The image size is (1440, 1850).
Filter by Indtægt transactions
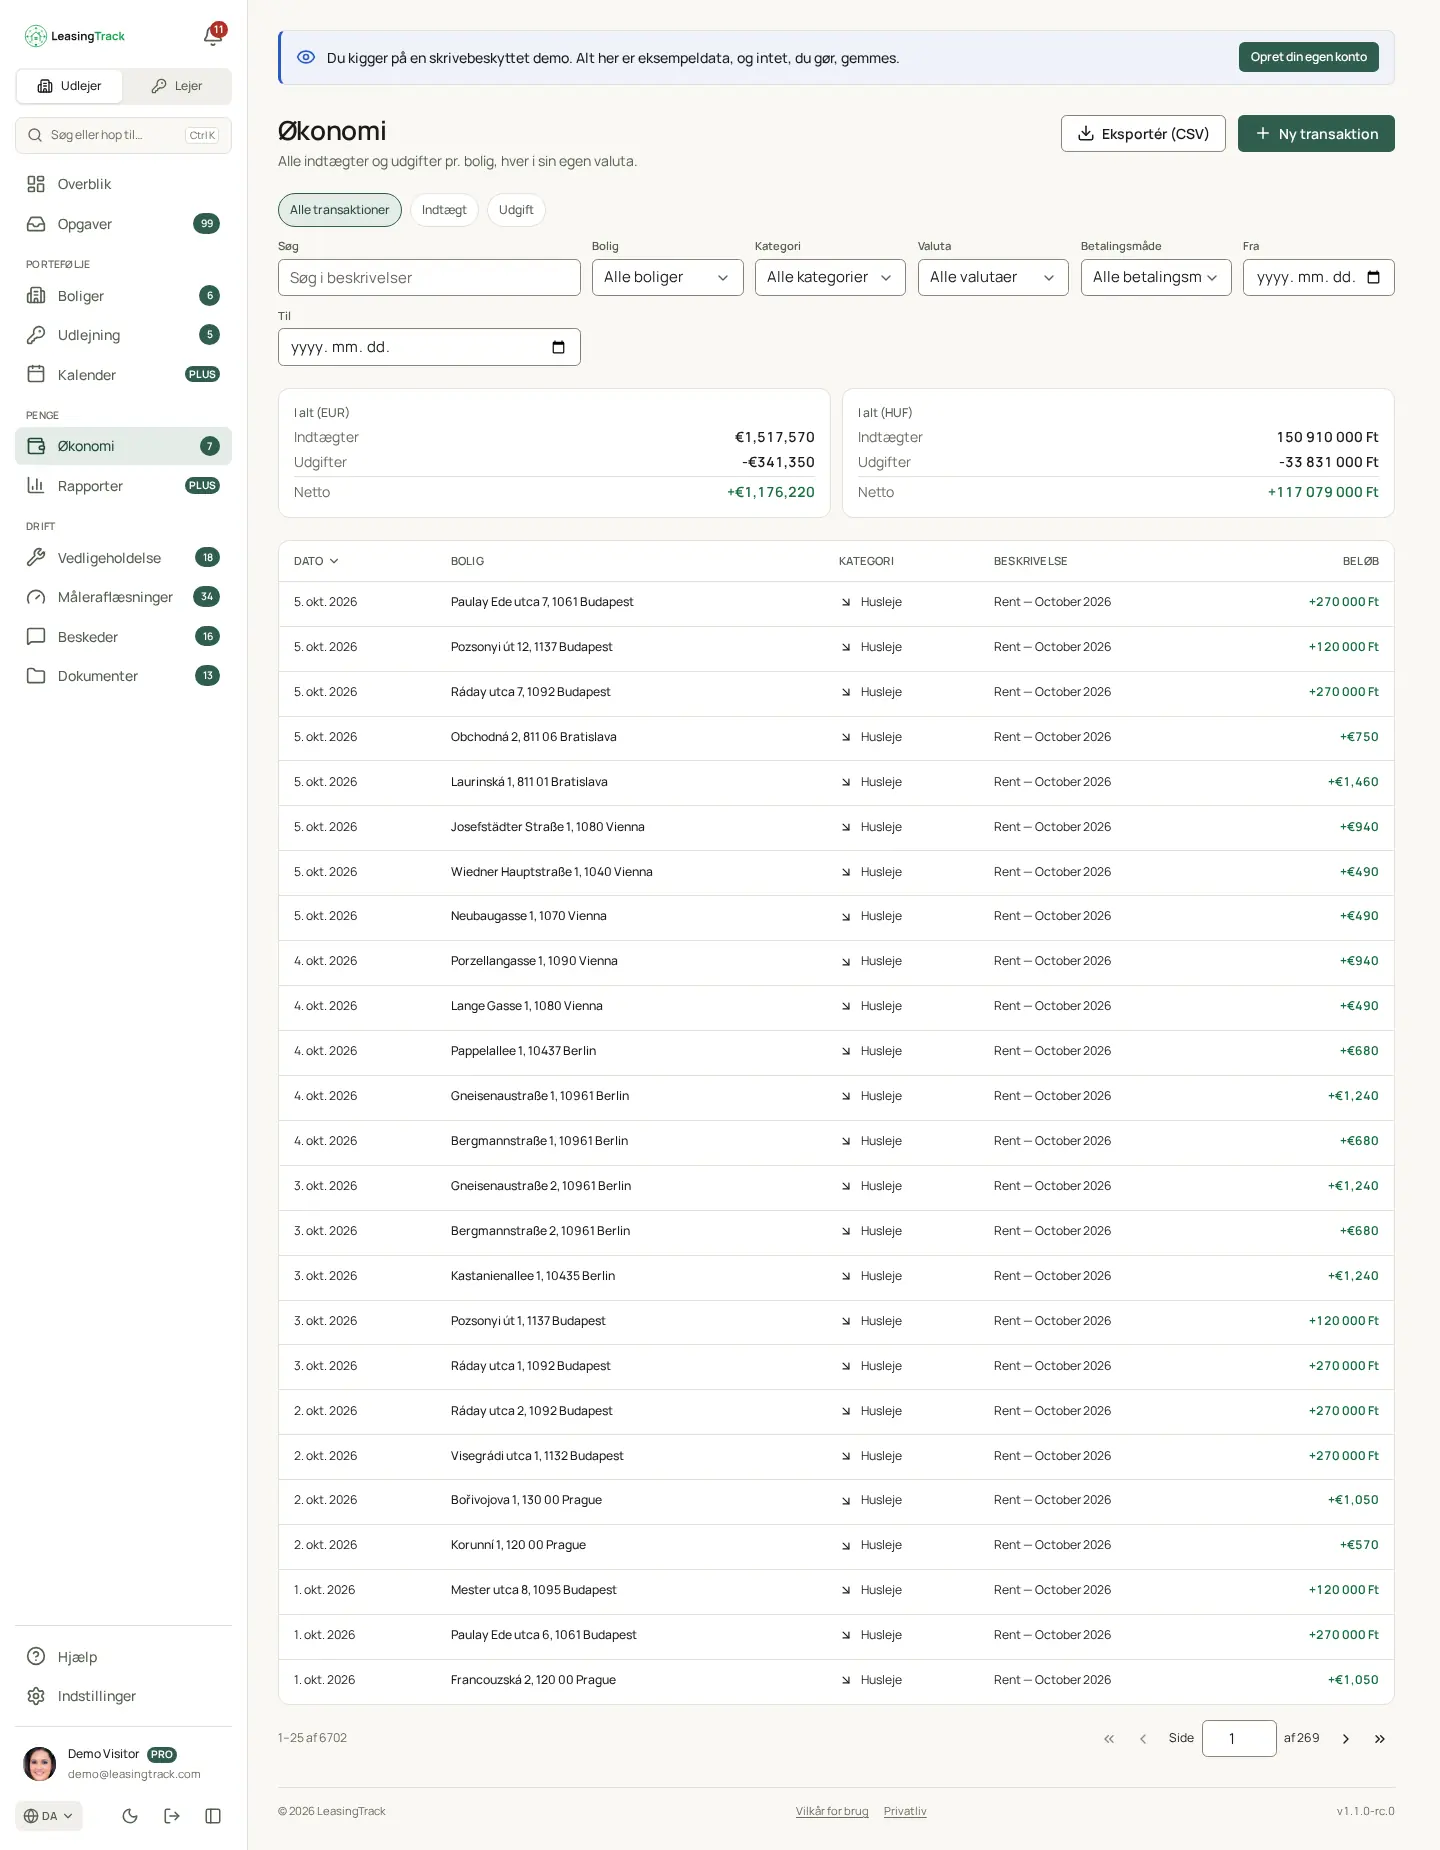[444, 210]
